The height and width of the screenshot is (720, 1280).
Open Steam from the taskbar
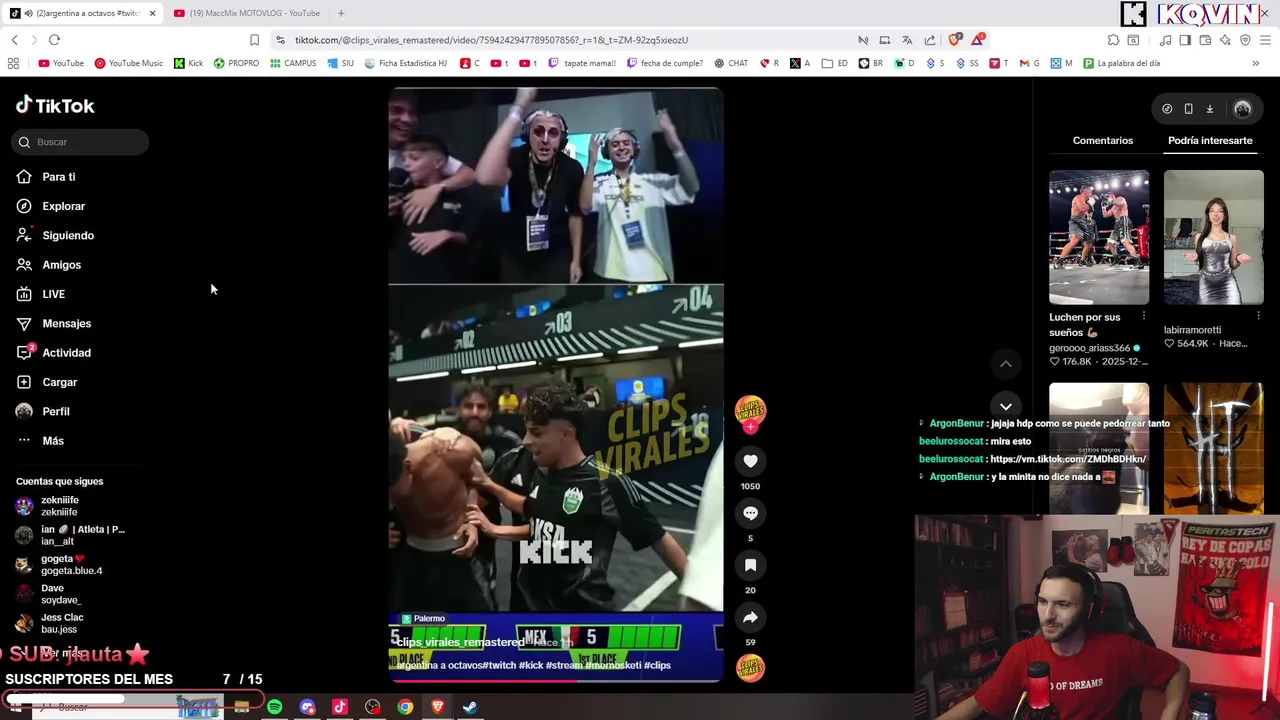pyautogui.click(x=470, y=707)
